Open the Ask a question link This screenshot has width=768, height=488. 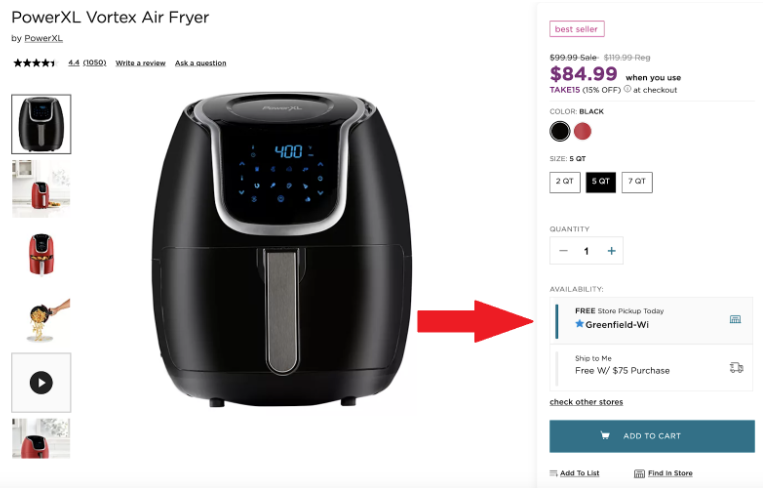[x=201, y=63]
